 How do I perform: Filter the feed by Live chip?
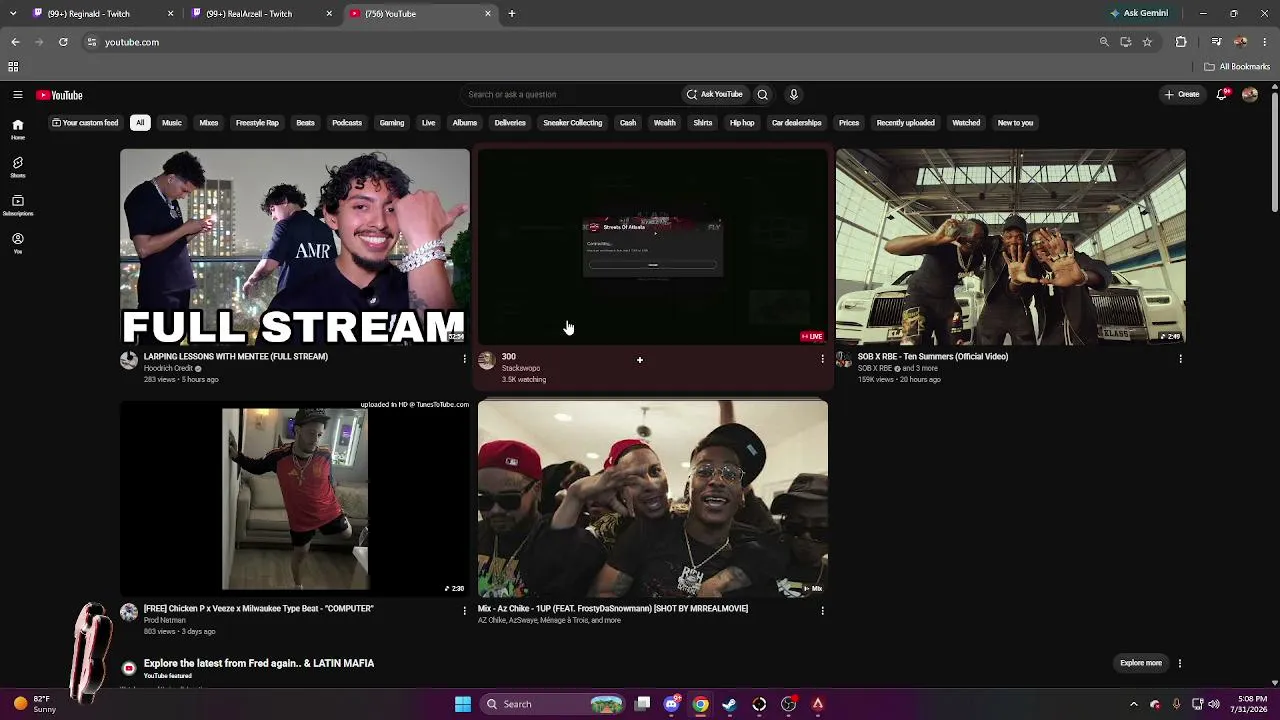(x=428, y=123)
